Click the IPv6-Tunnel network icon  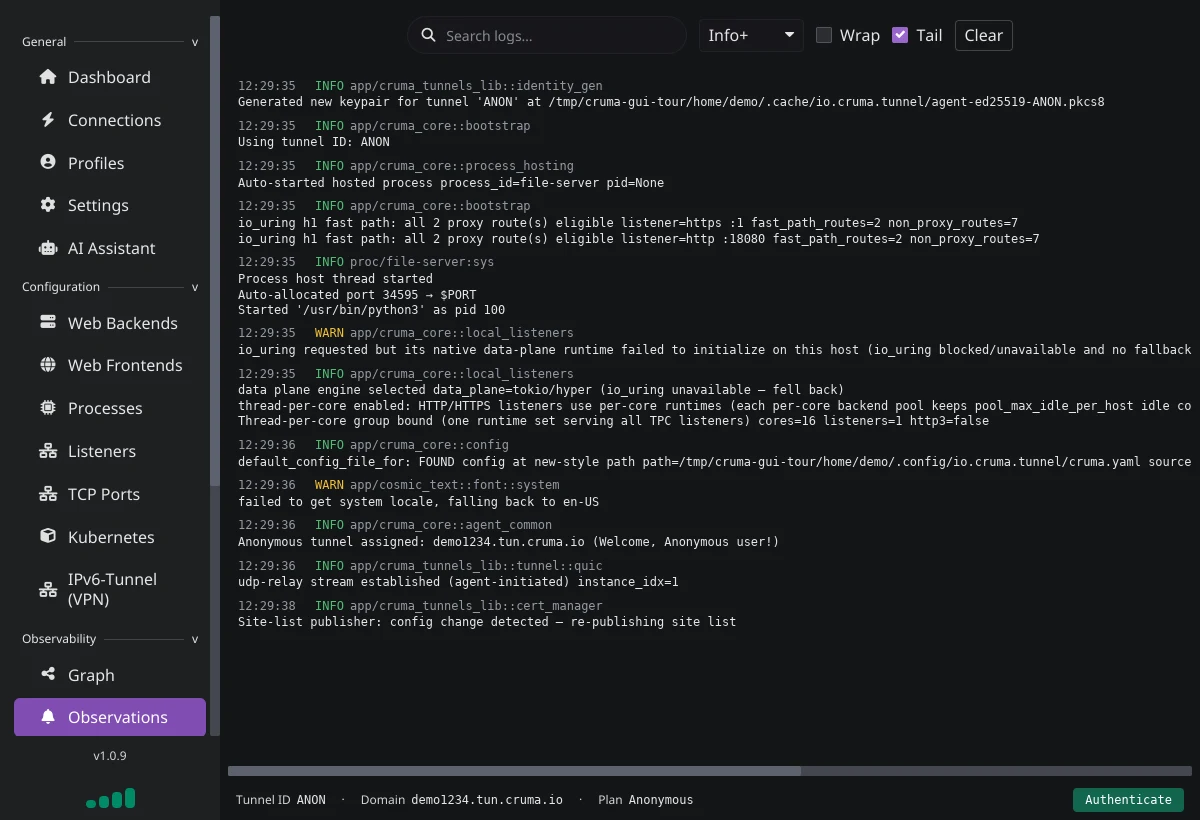pos(47,590)
